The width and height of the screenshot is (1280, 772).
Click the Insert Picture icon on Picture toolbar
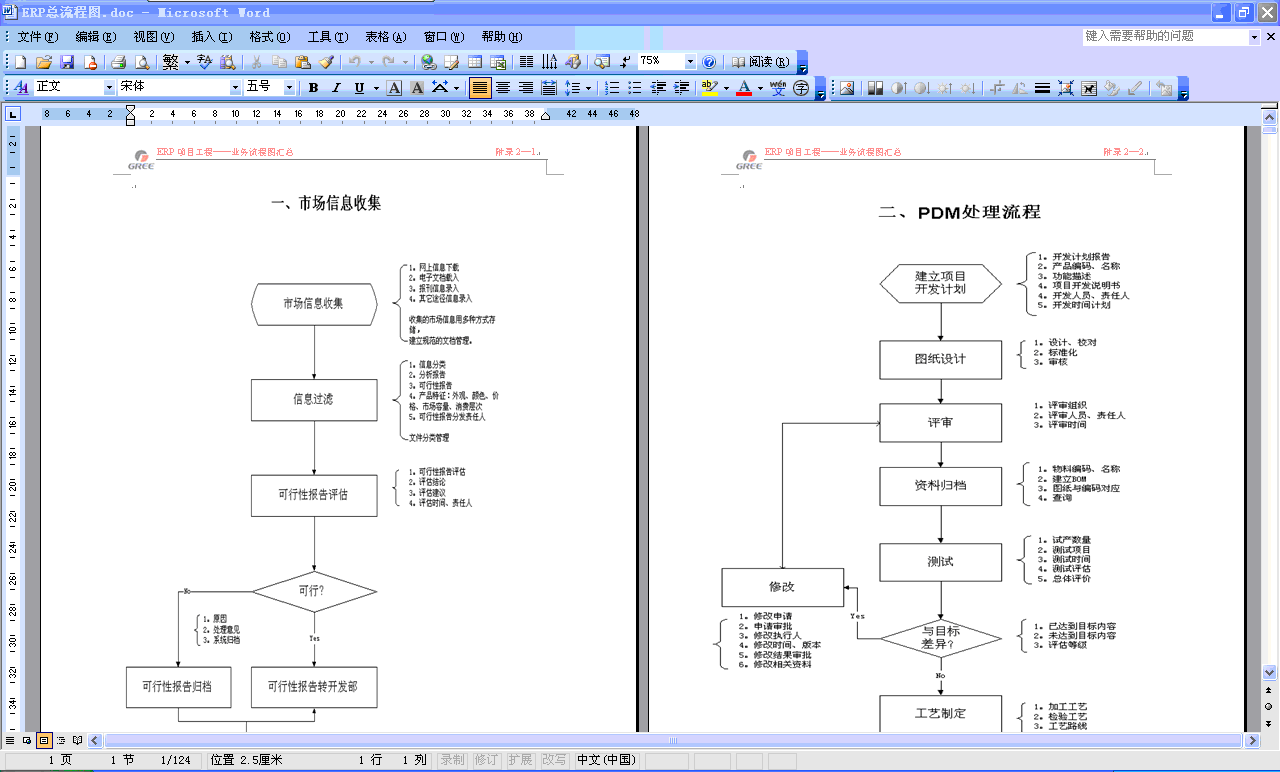pyautogui.click(x=847, y=88)
